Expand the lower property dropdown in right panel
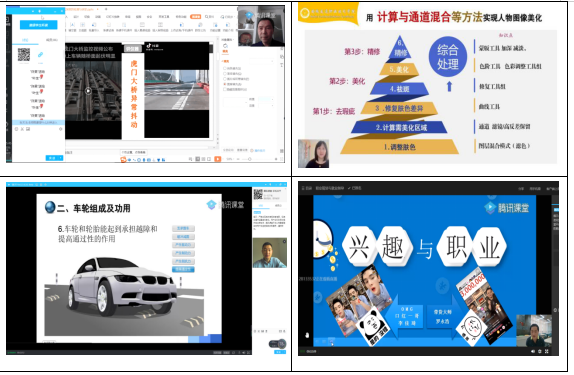 pyautogui.click(x=266, y=105)
